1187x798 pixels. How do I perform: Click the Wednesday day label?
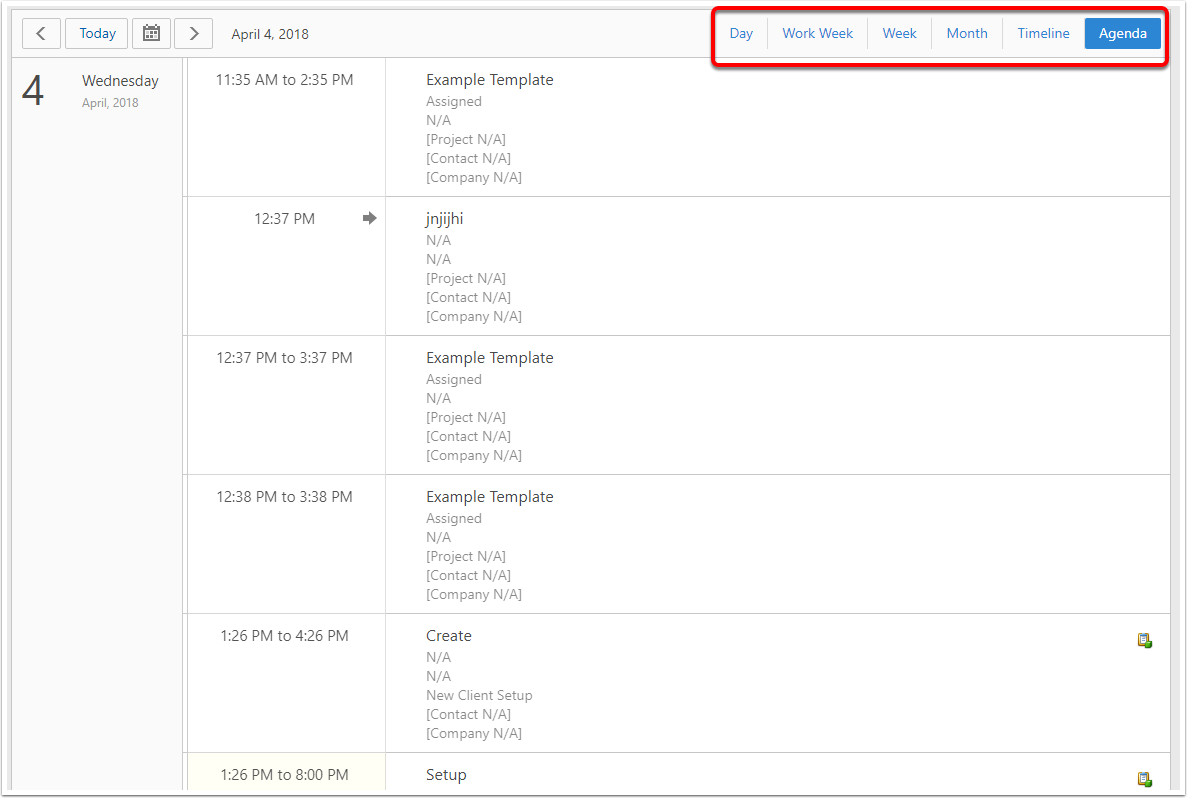[120, 81]
